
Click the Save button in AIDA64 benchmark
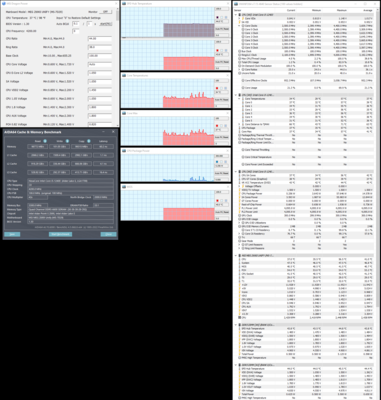tap(12, 234)
